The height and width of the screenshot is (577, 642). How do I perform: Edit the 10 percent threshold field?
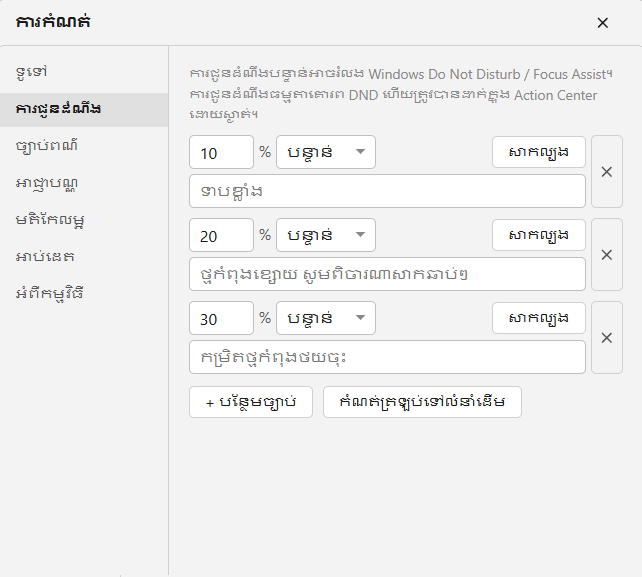click(222, 152)
